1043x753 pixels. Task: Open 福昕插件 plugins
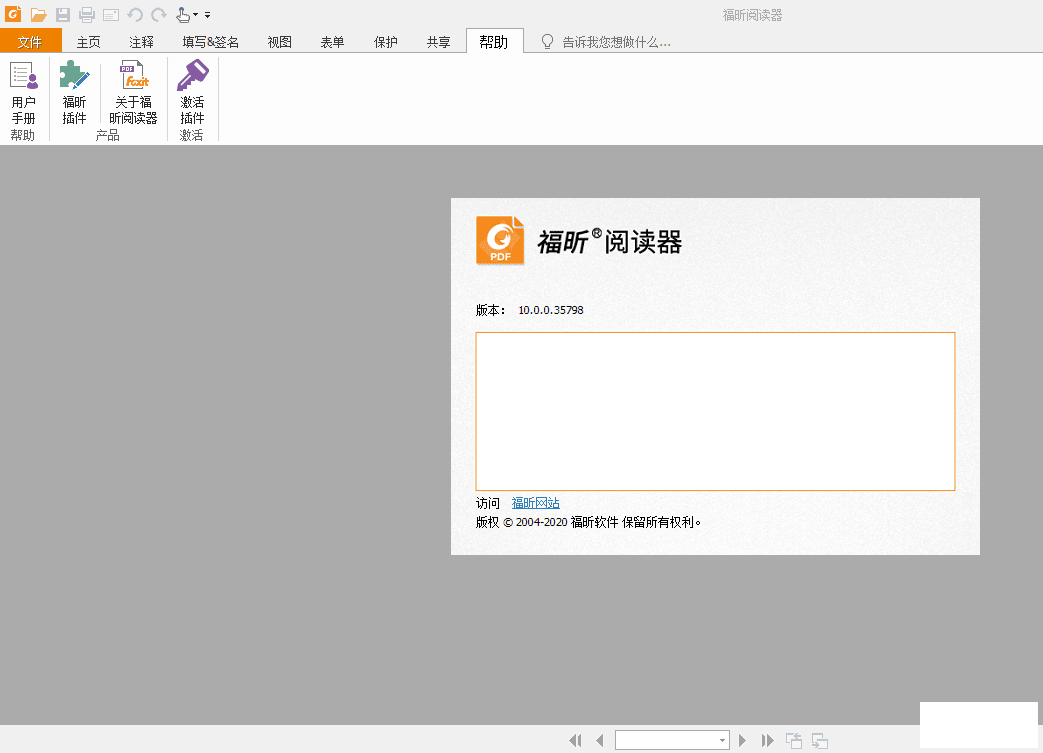pyautogui.click(x=74, y=92)
